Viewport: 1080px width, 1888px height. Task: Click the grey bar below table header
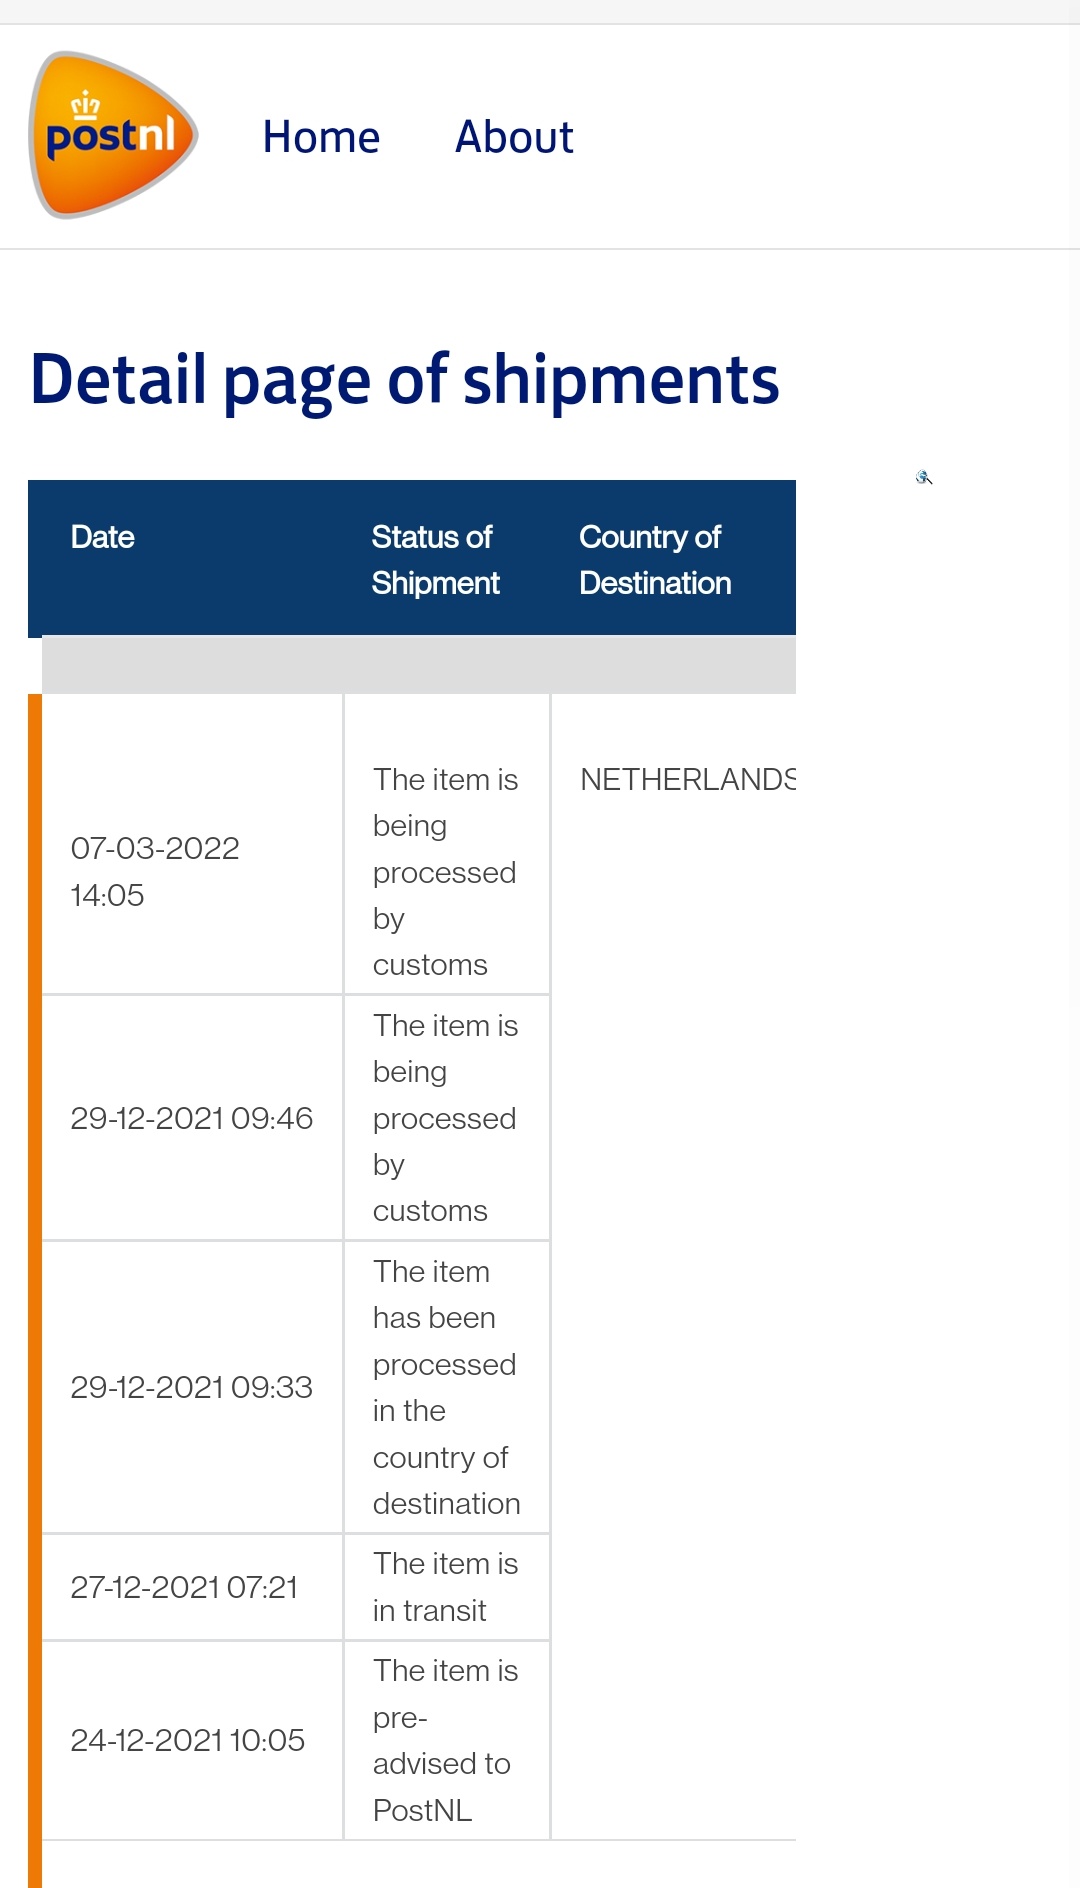[x=419, y=665]
